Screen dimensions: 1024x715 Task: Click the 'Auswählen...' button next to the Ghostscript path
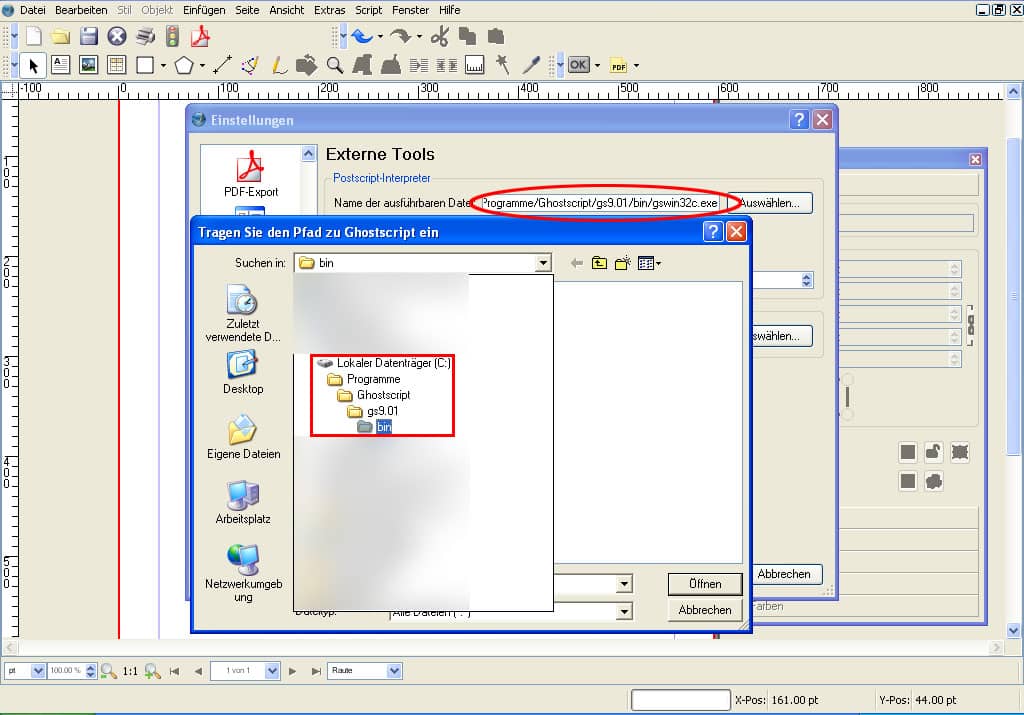pos(770,202)
